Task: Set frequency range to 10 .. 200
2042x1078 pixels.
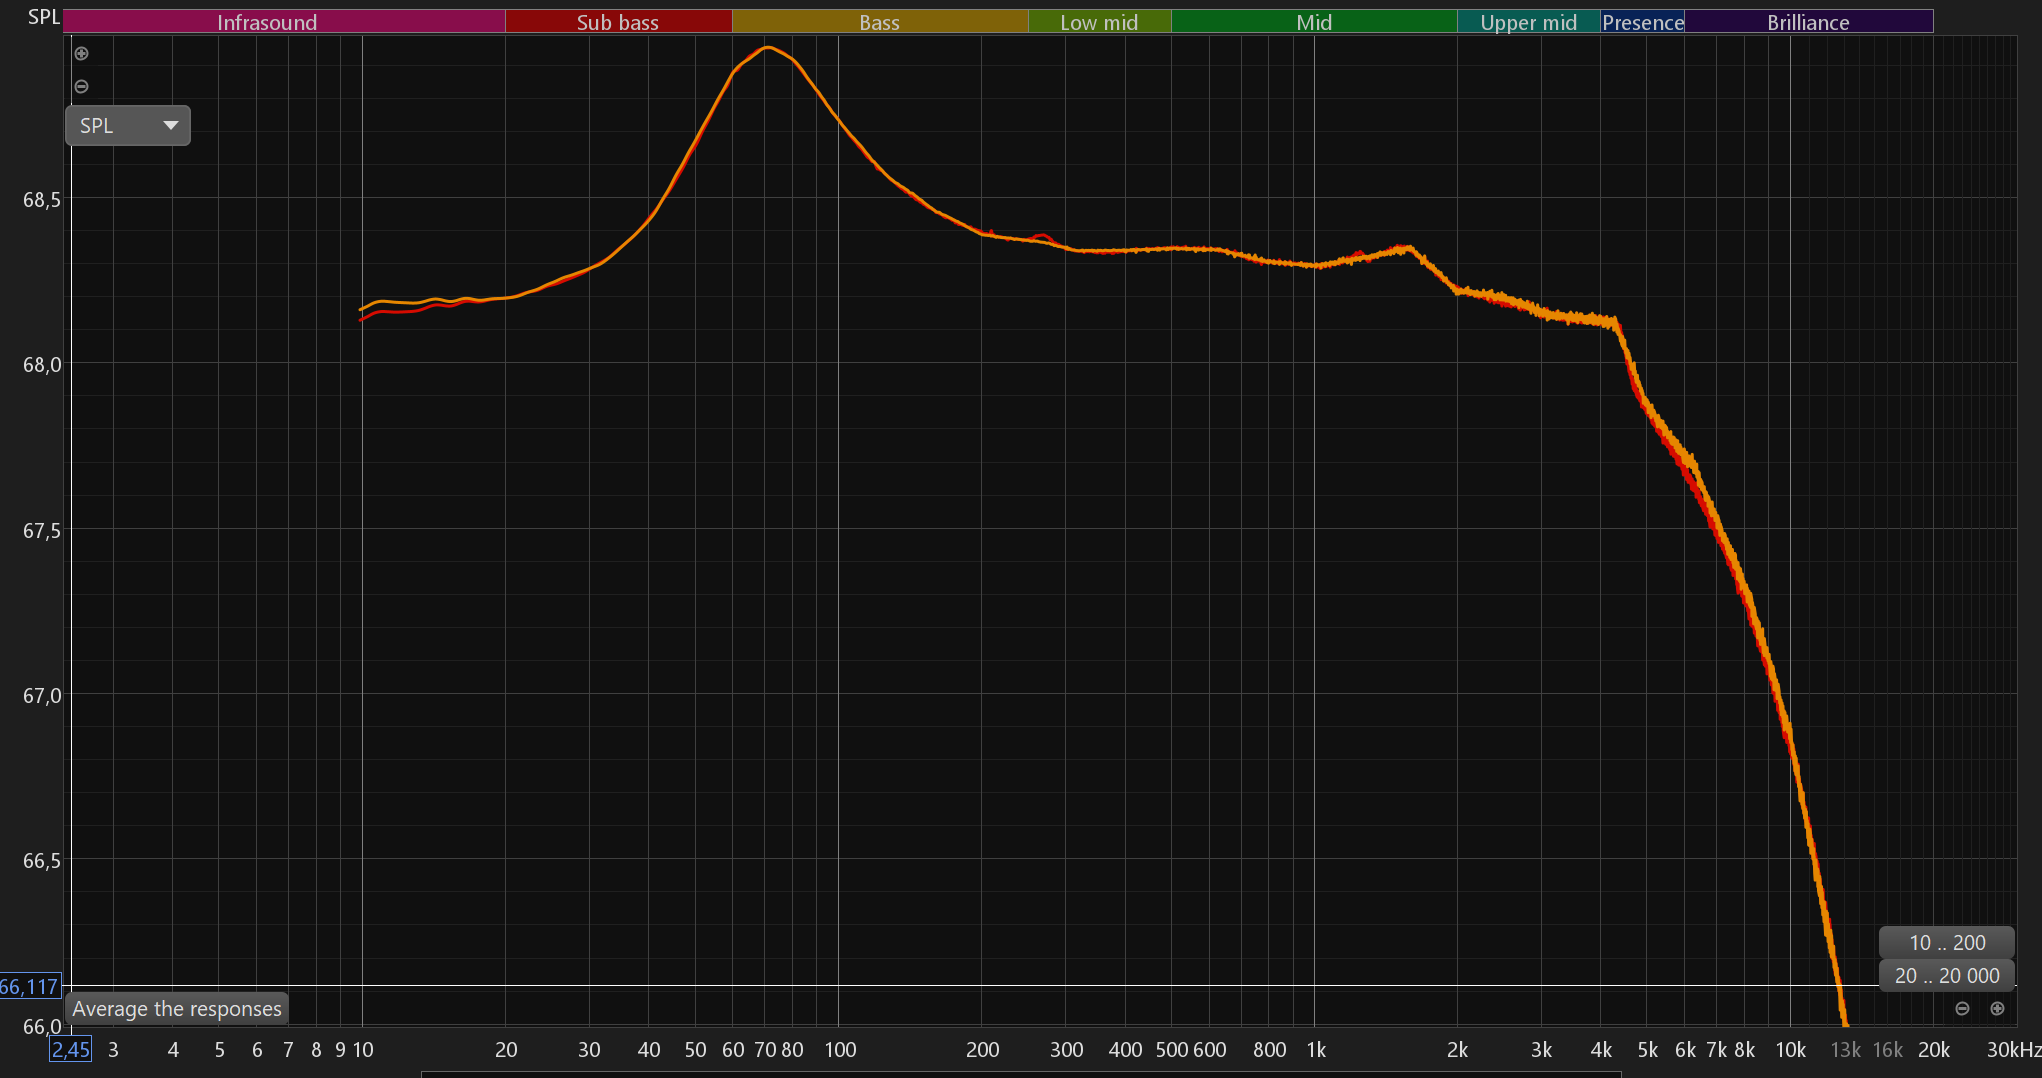Action: tap(1947, 943)
